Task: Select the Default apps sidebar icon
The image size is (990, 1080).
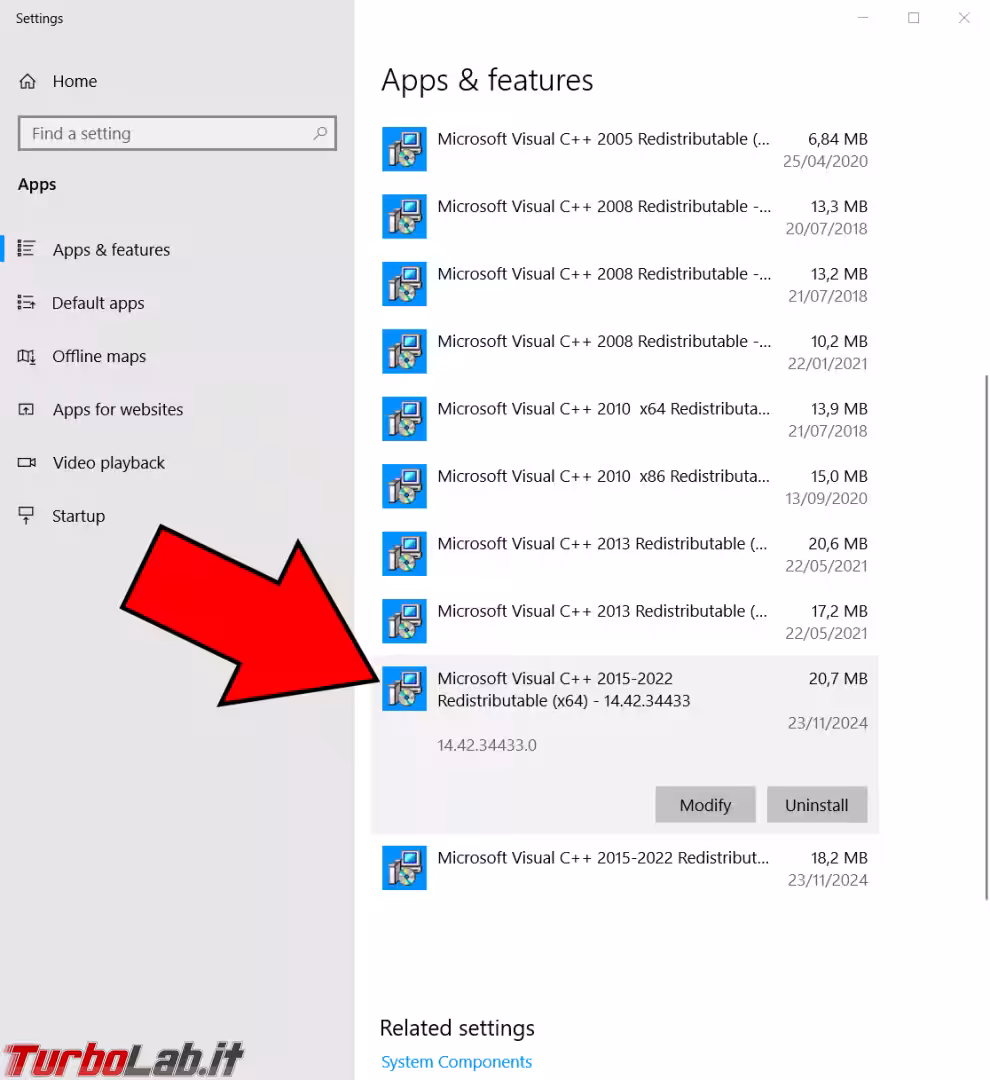Action: click(x=26, y=302)
